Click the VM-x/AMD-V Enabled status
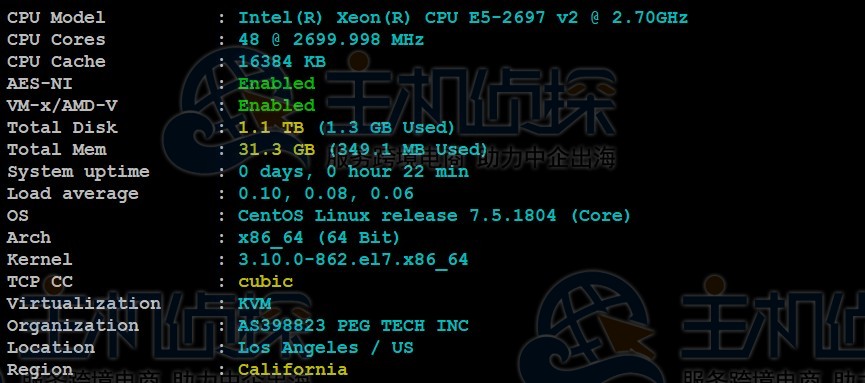Image resolution: width=865 pixels, height=383 pixels. tap(276, 105)
